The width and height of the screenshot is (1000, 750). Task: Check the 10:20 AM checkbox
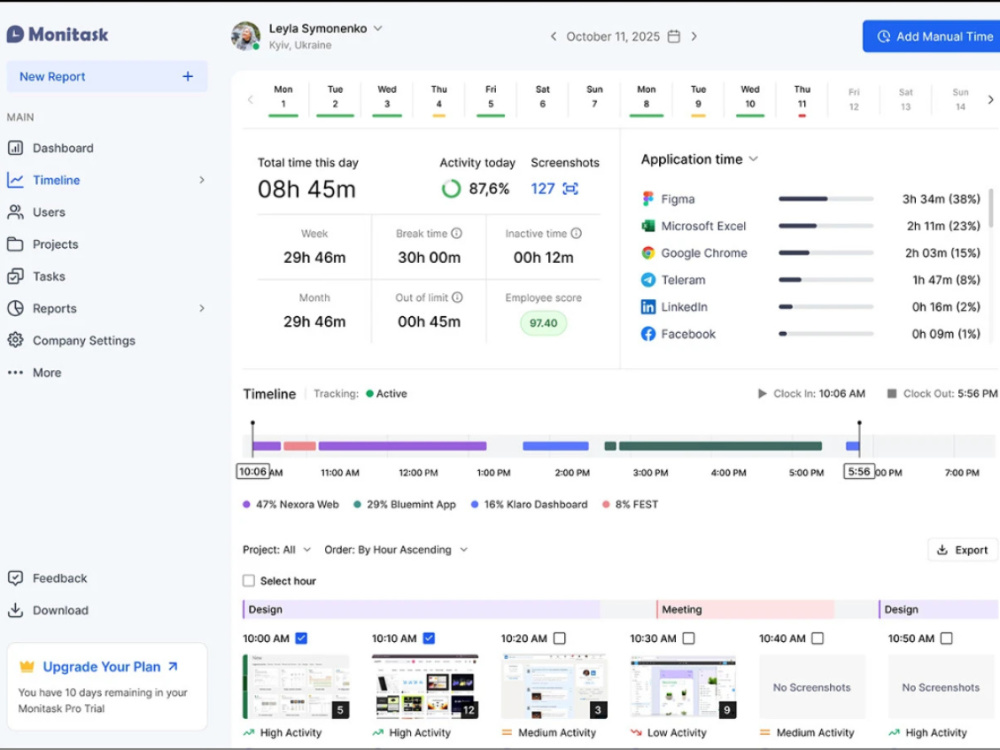point(559,638)
